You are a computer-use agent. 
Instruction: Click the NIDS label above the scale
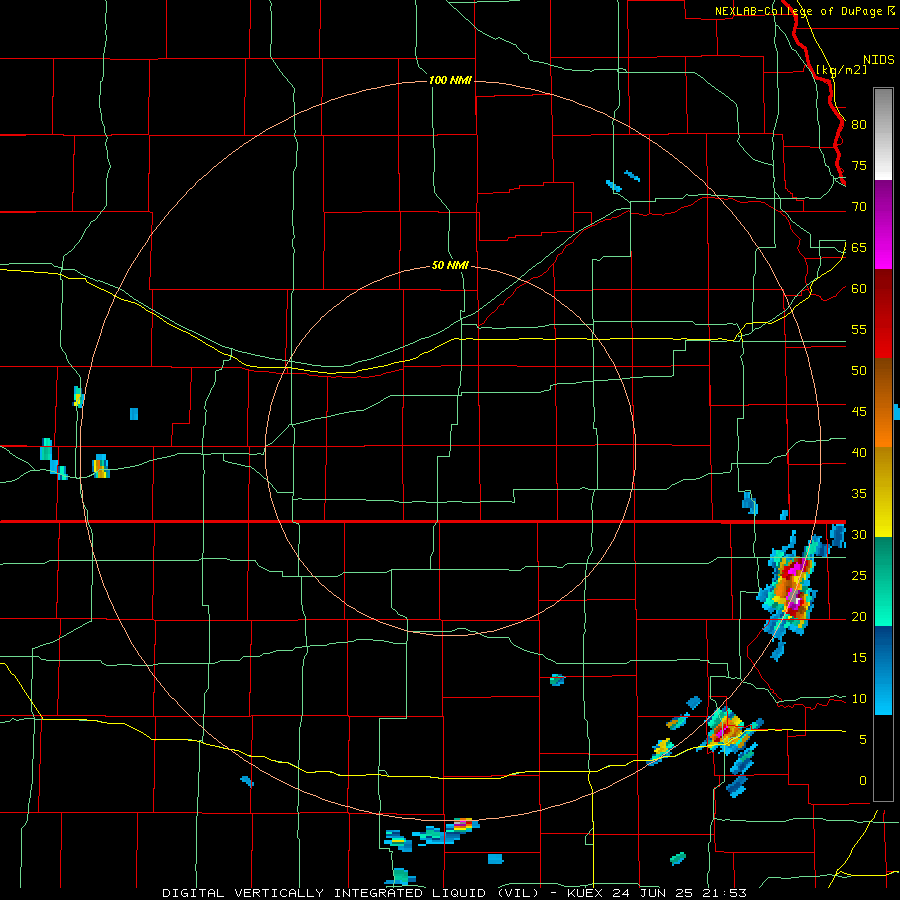click(879, 59)
